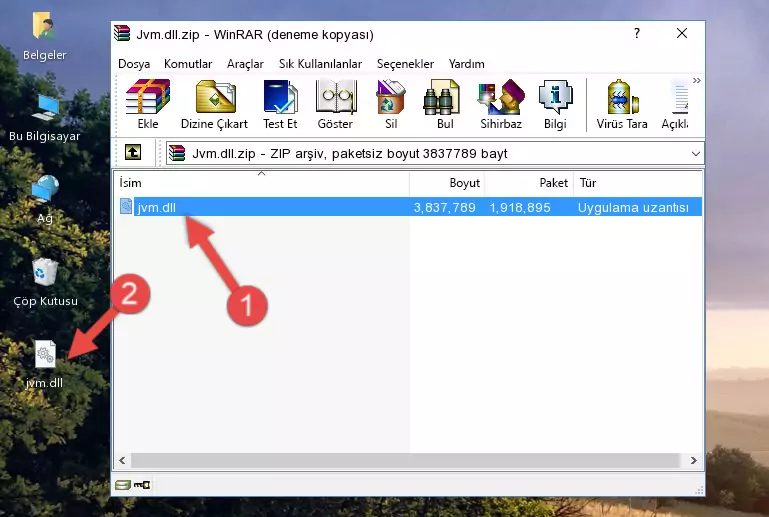This screenshot has height=517, width=769.
Task: Click the drive icon in status bar
Action: [x=123, y=485]
